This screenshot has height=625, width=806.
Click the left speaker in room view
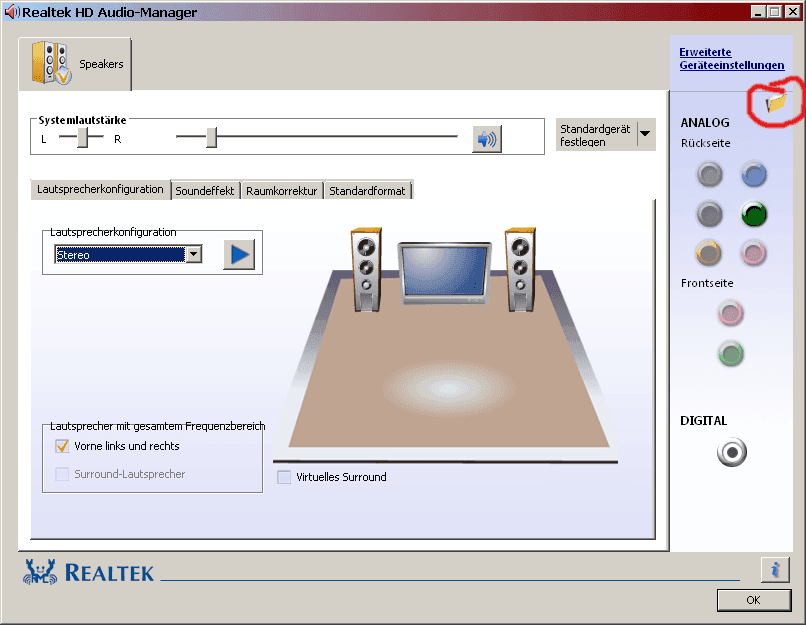click(x=366, y=270)
